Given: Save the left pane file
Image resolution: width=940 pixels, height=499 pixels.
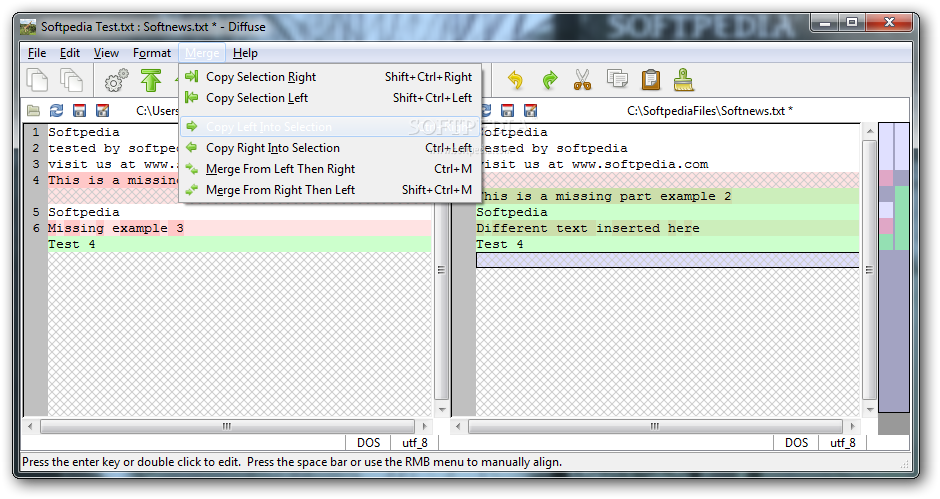Looking at the screenshot, I should (x=79, y=110).
